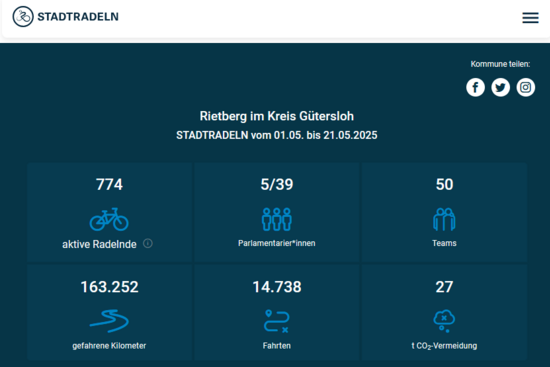Image resolution: width=550 pixels, height=367 pixels.
Task: Click the 14.738 Fahrten number
Action: 277,287
